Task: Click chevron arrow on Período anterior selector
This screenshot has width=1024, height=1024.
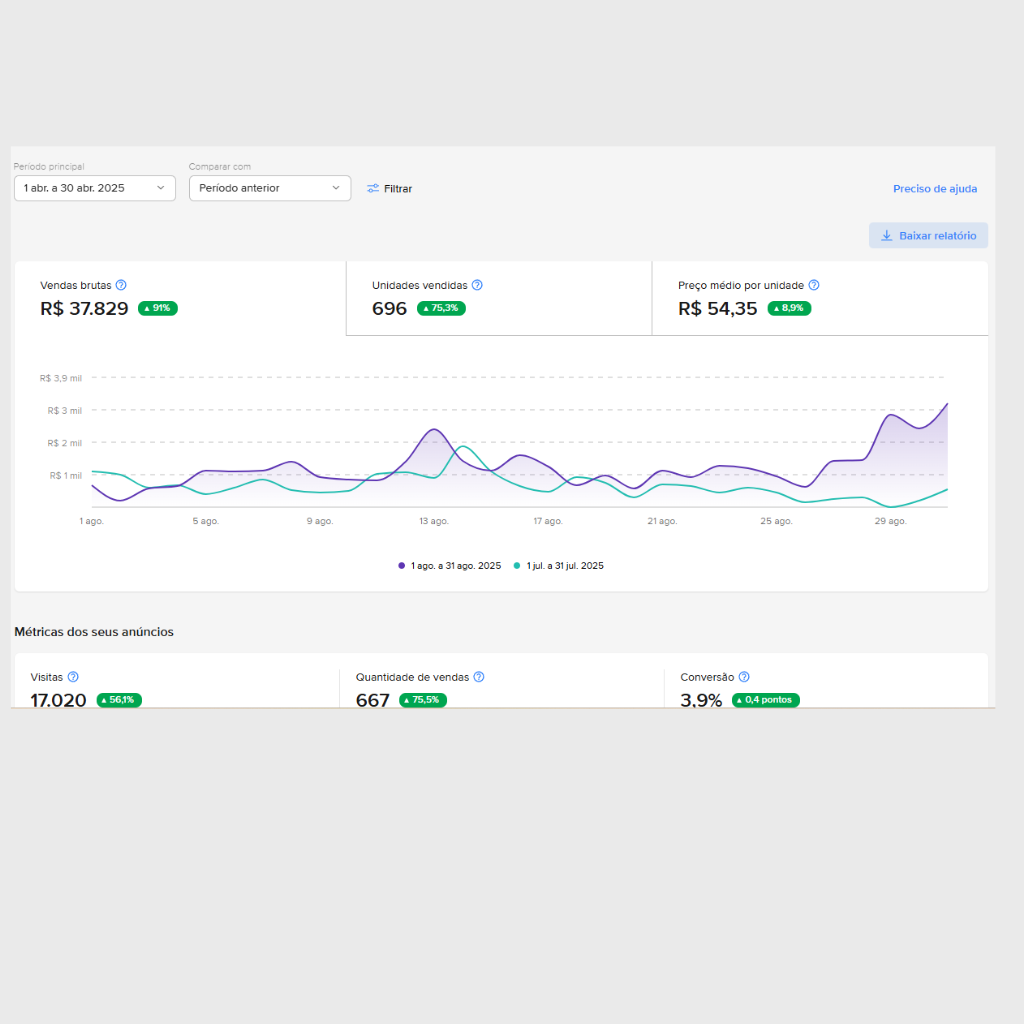Action: pyautogui.click(x=336, y=188)
